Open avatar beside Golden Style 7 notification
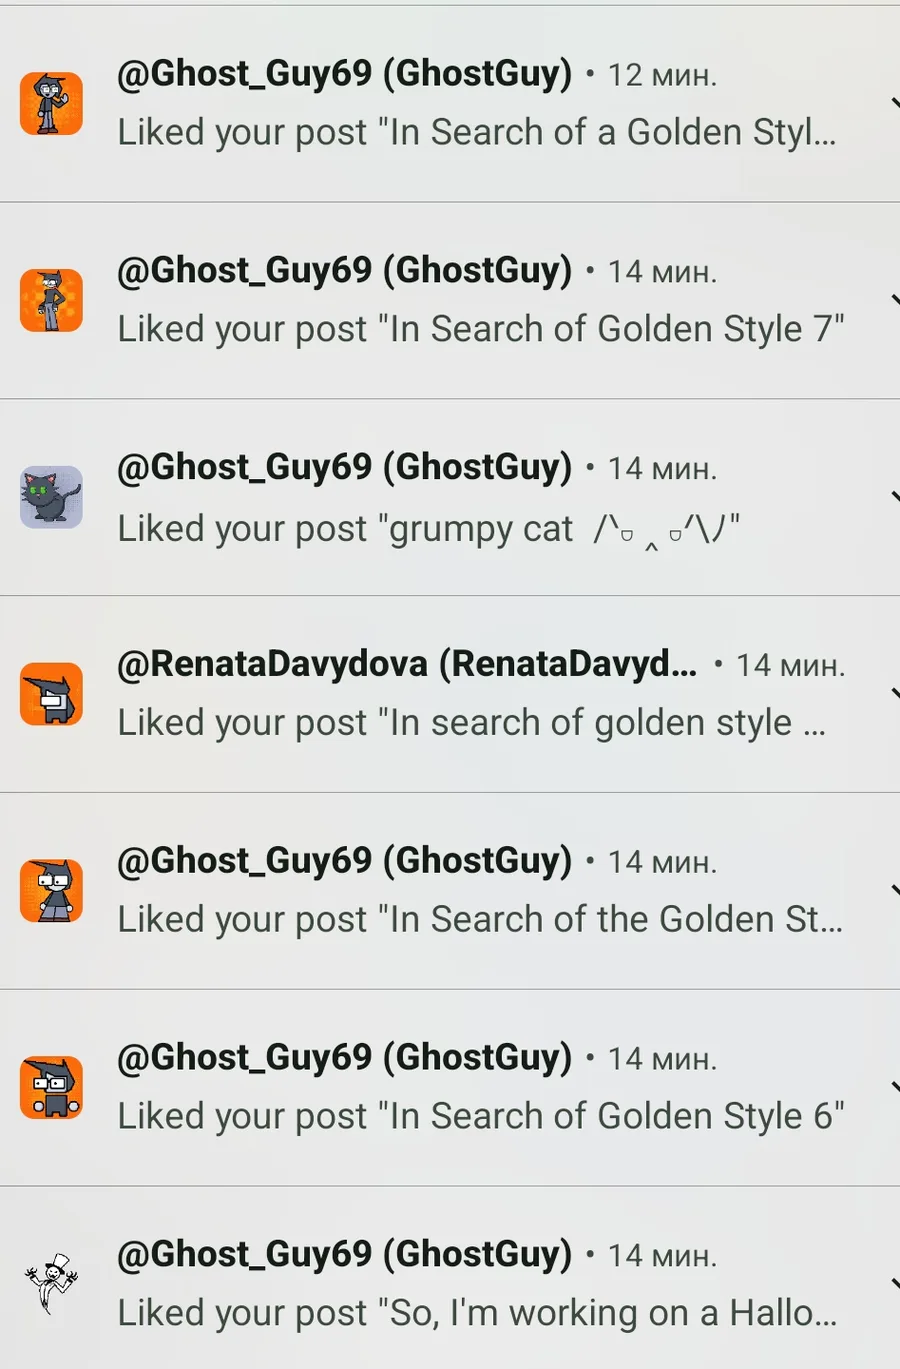Viewport: 900px width, 1369px height. point(51,300)
